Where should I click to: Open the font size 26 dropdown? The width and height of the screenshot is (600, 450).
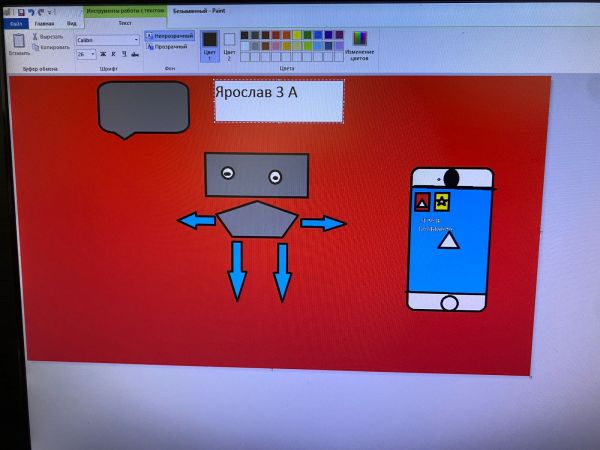(93, 54)
